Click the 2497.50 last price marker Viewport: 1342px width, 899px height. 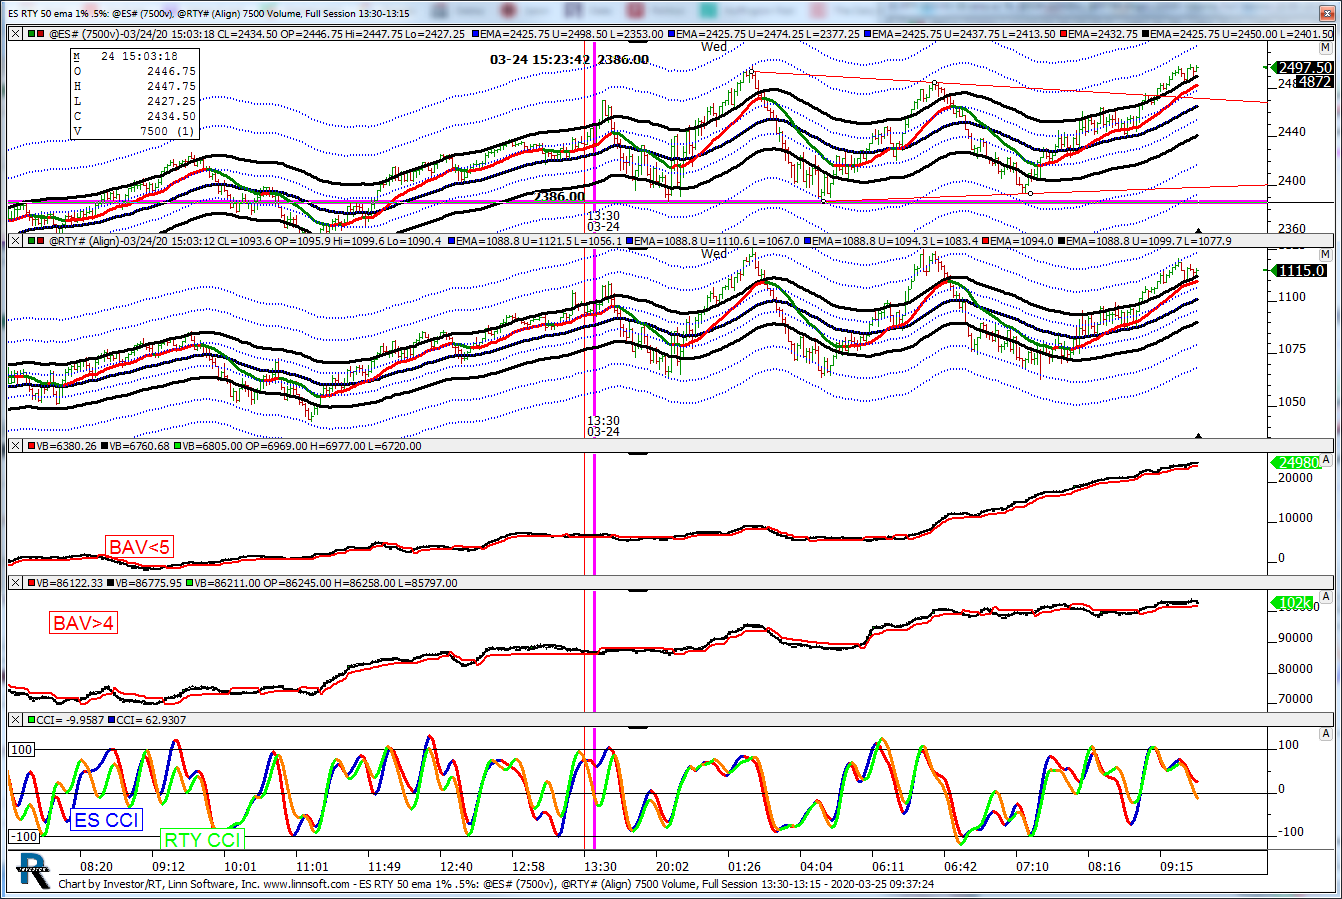pyautogui.click(x=1303, y=67)
